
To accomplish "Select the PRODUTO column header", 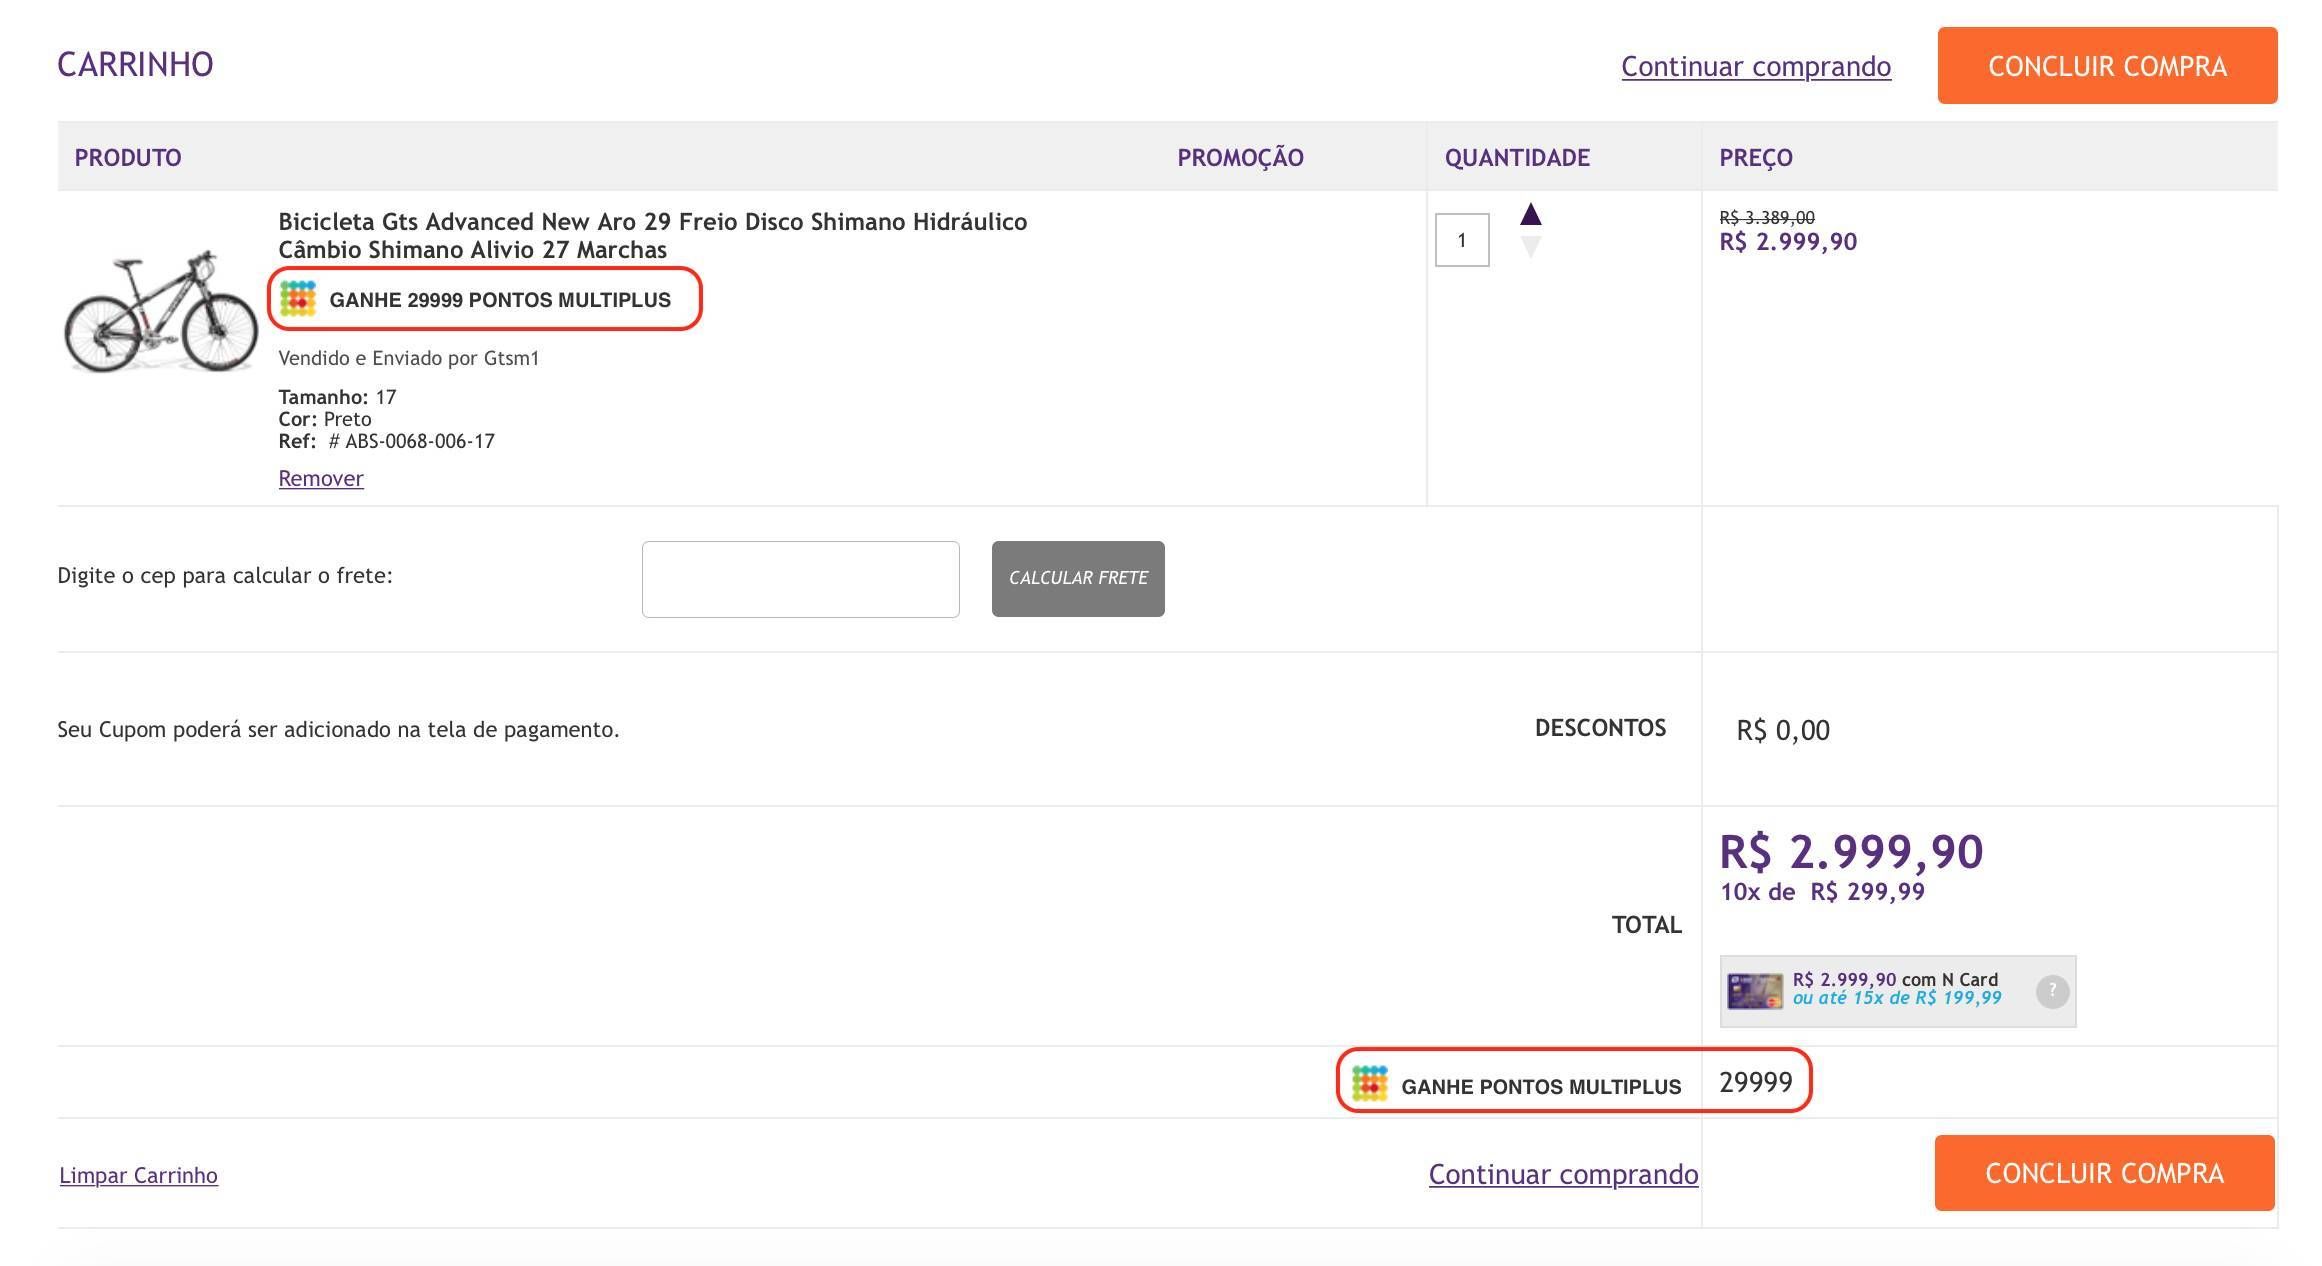I will pos(128,157).
